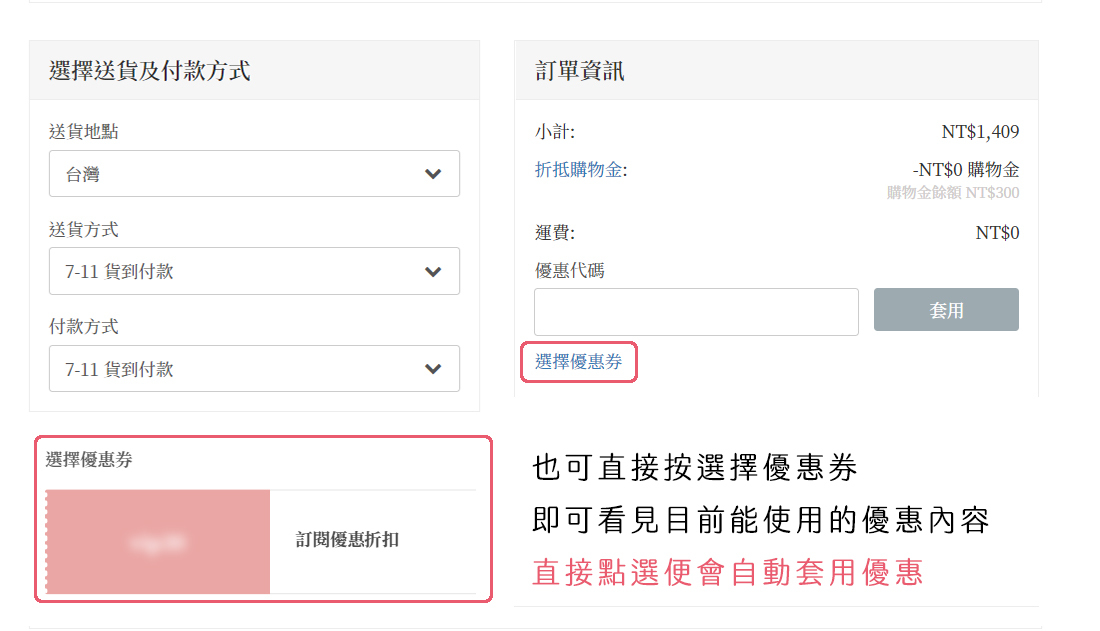Click the 購物金餘額 NT$300 text
This screenshot has width=1100, height=631.
click(x=953, y=192)
